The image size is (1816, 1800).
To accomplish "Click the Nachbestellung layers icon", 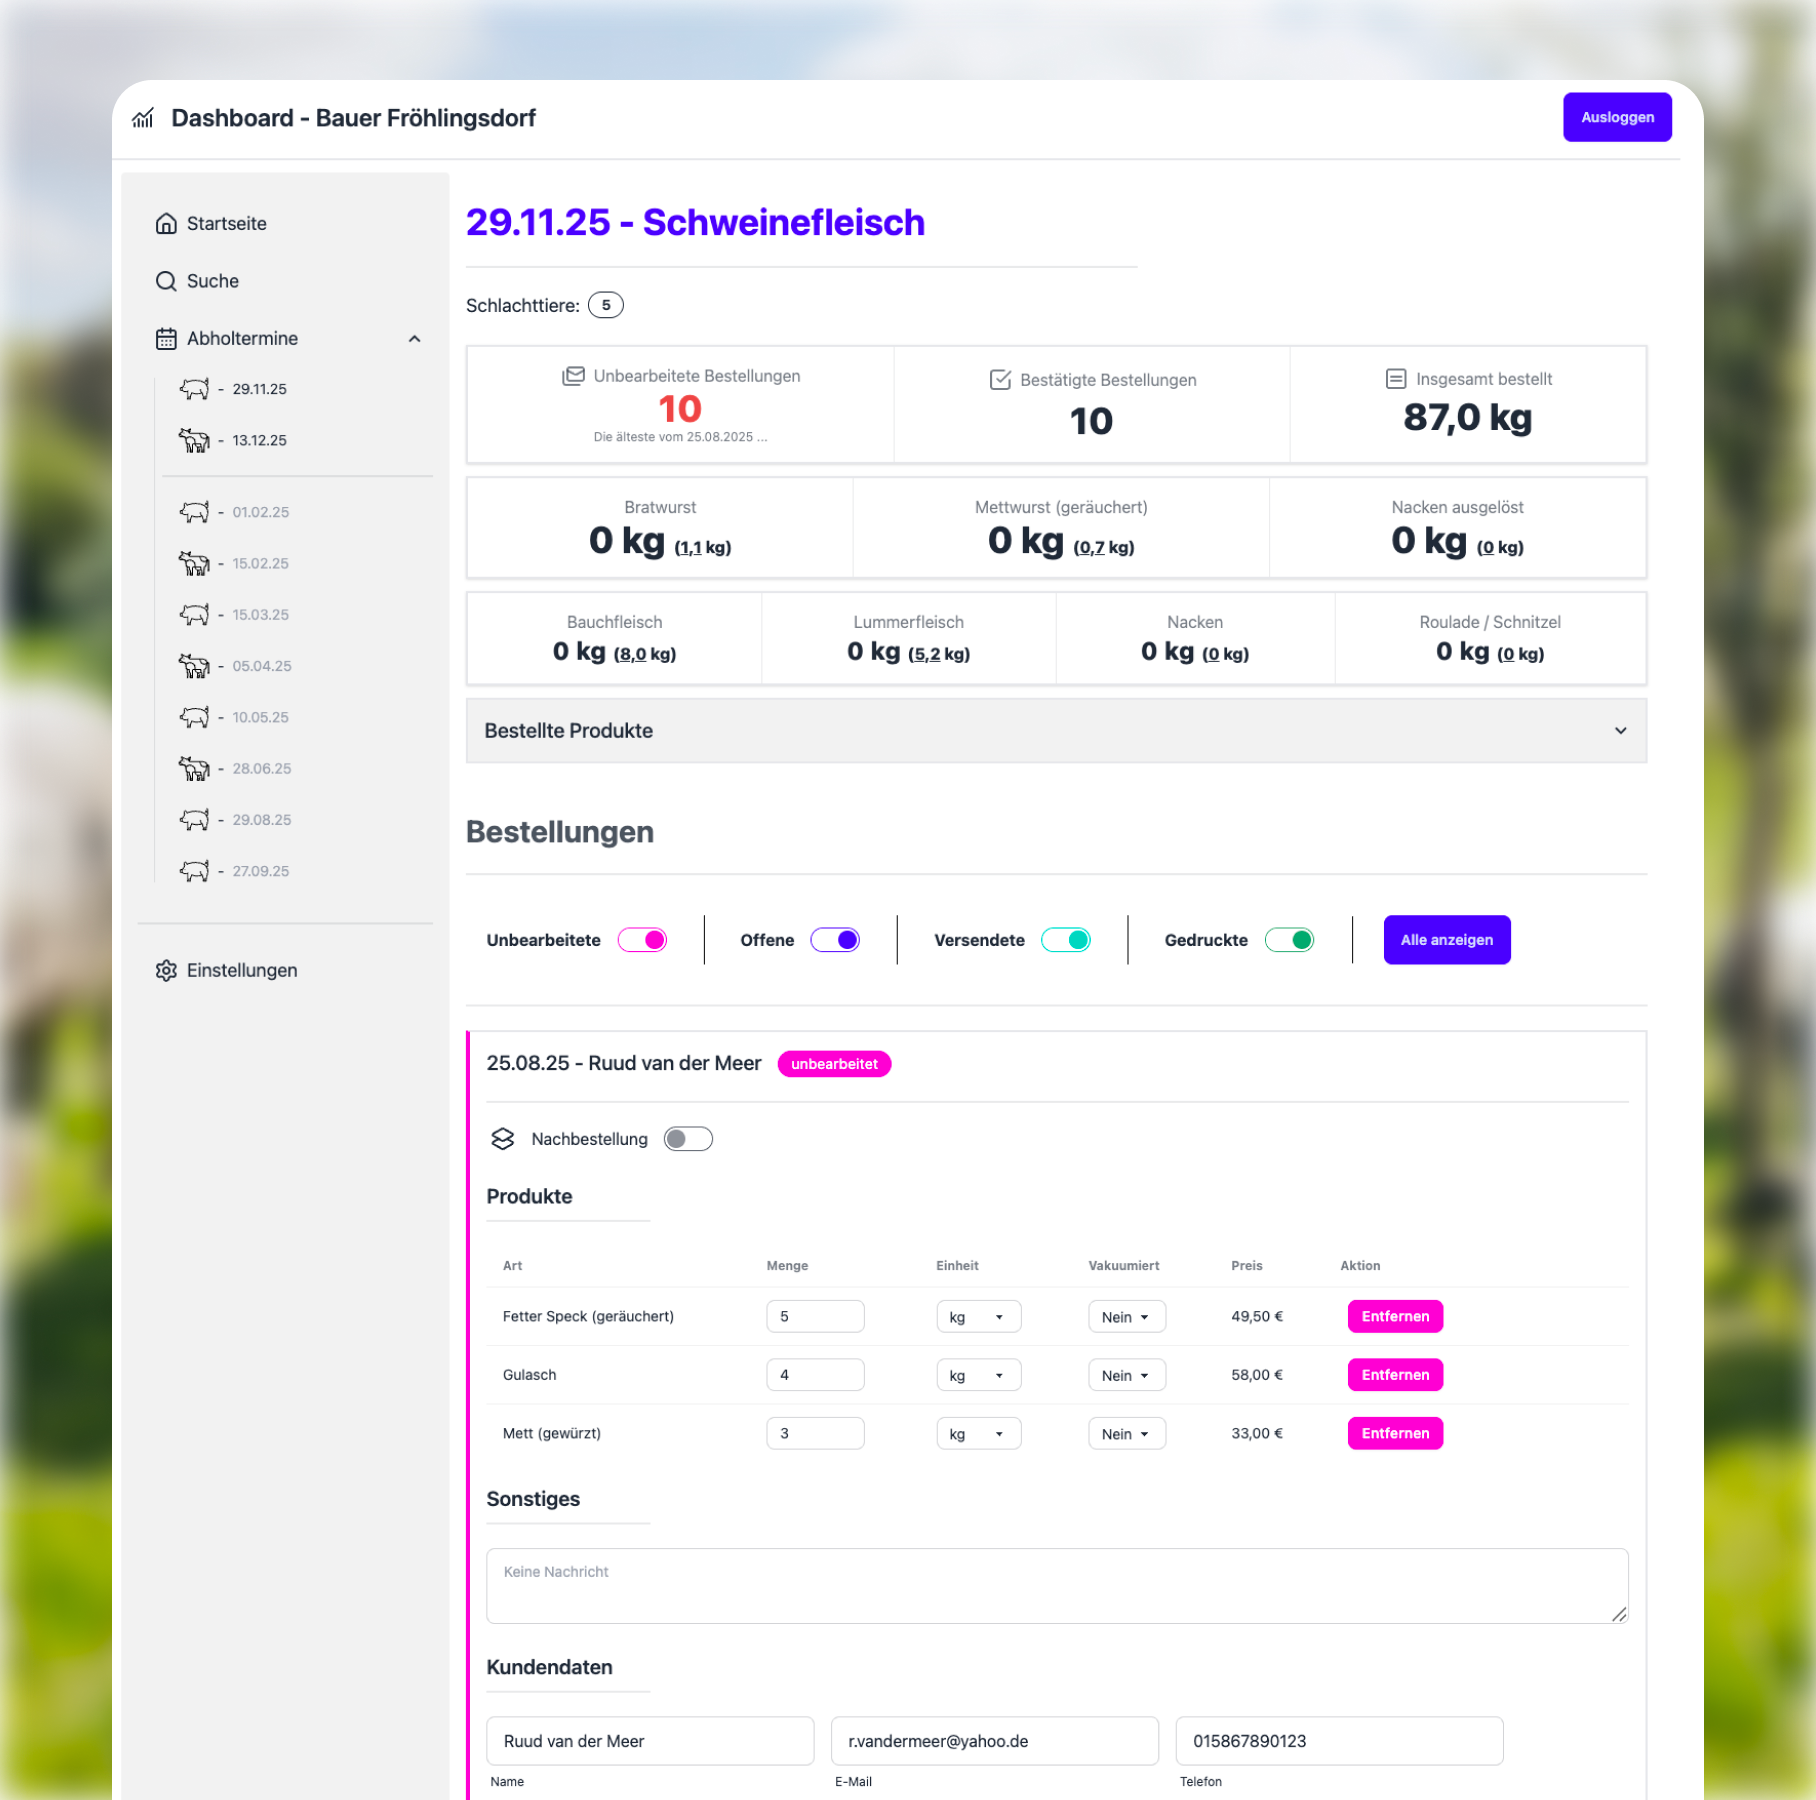I will (x=502, y=1139).
